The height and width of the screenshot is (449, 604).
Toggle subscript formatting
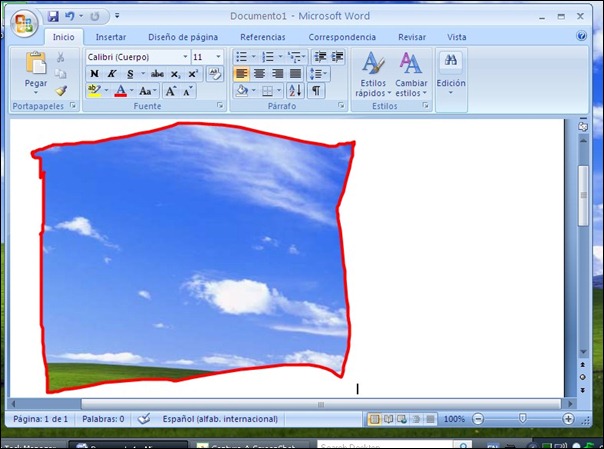tap(175, 74)
